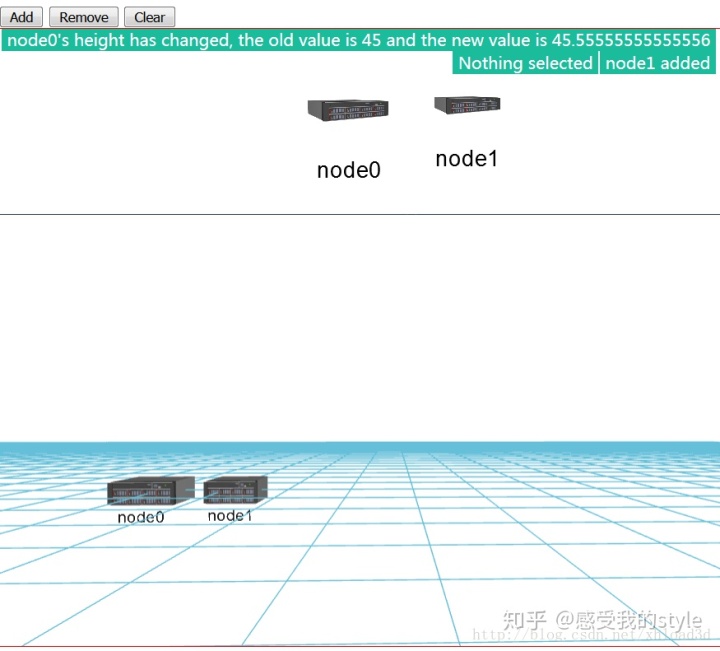The image size is (720, 651).
Task: Click the node0 height changed message
Action: (359, 40)
